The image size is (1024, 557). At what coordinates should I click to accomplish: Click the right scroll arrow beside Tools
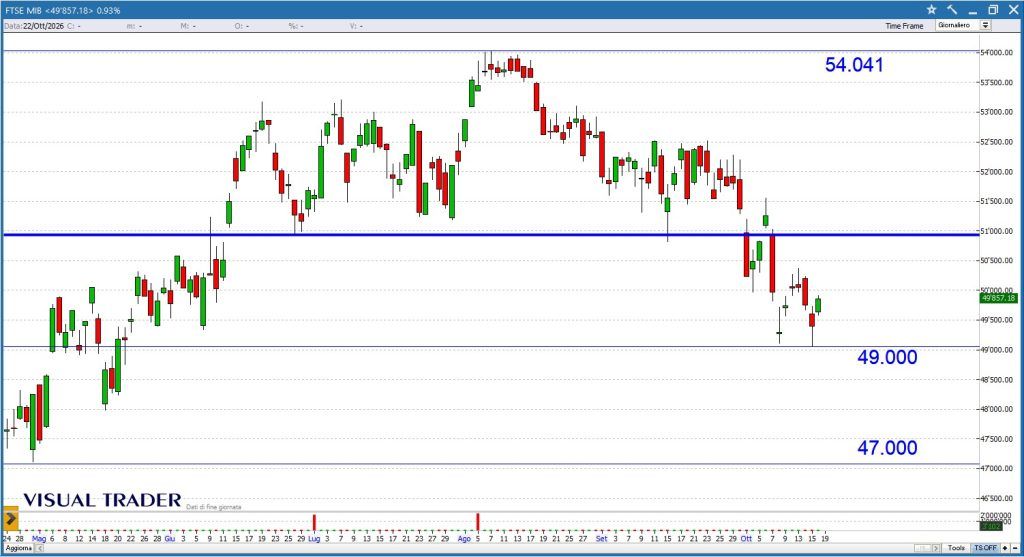coord(936,548)
